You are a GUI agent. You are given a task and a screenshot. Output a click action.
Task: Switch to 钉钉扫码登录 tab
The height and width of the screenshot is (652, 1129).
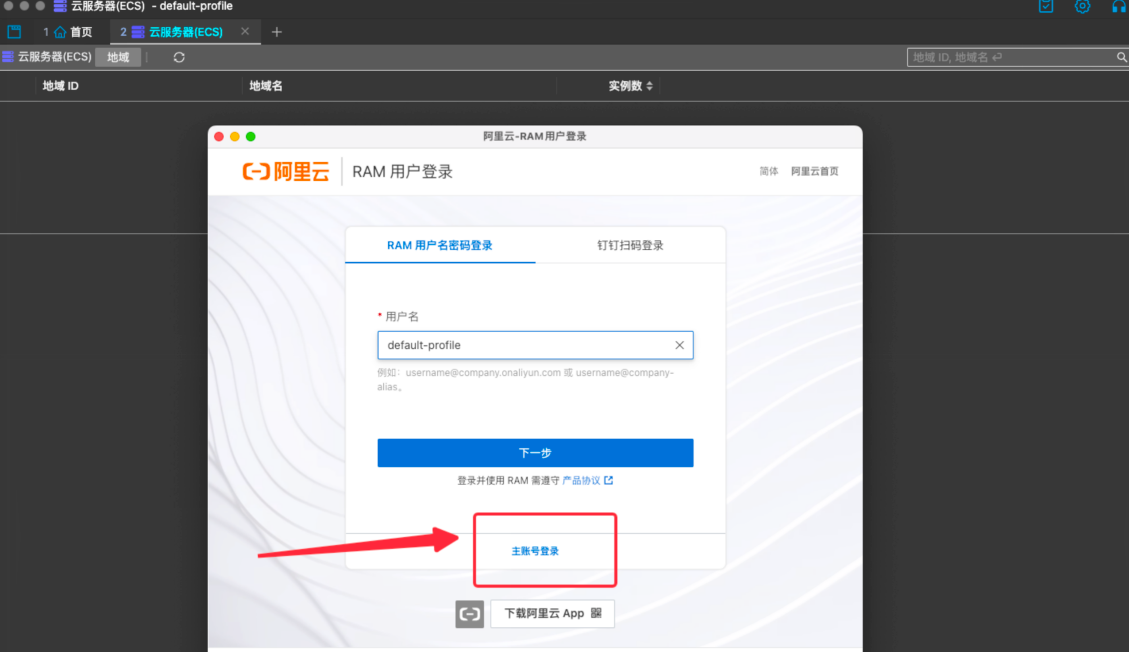point(630,245)
